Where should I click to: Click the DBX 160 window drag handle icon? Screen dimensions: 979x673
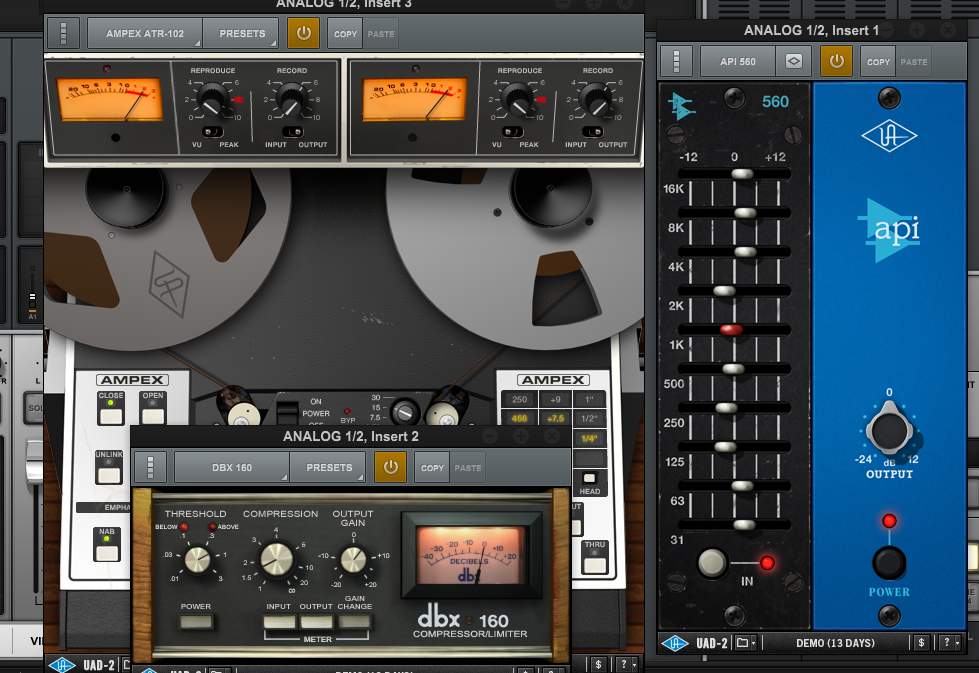[150, 467]
